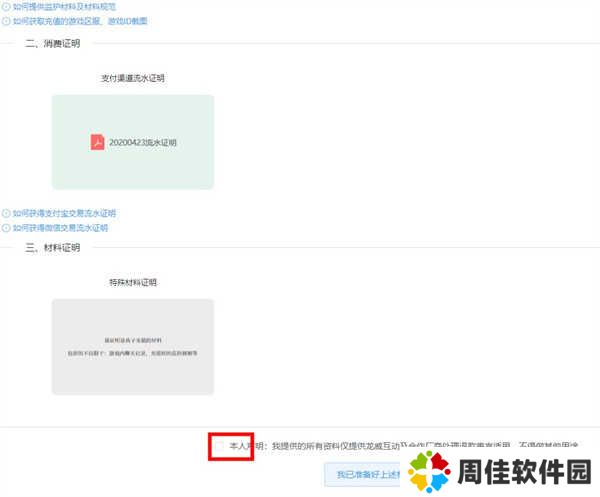Open the 如何获得微信交易流水证明 link

click(x=61, y=227)
